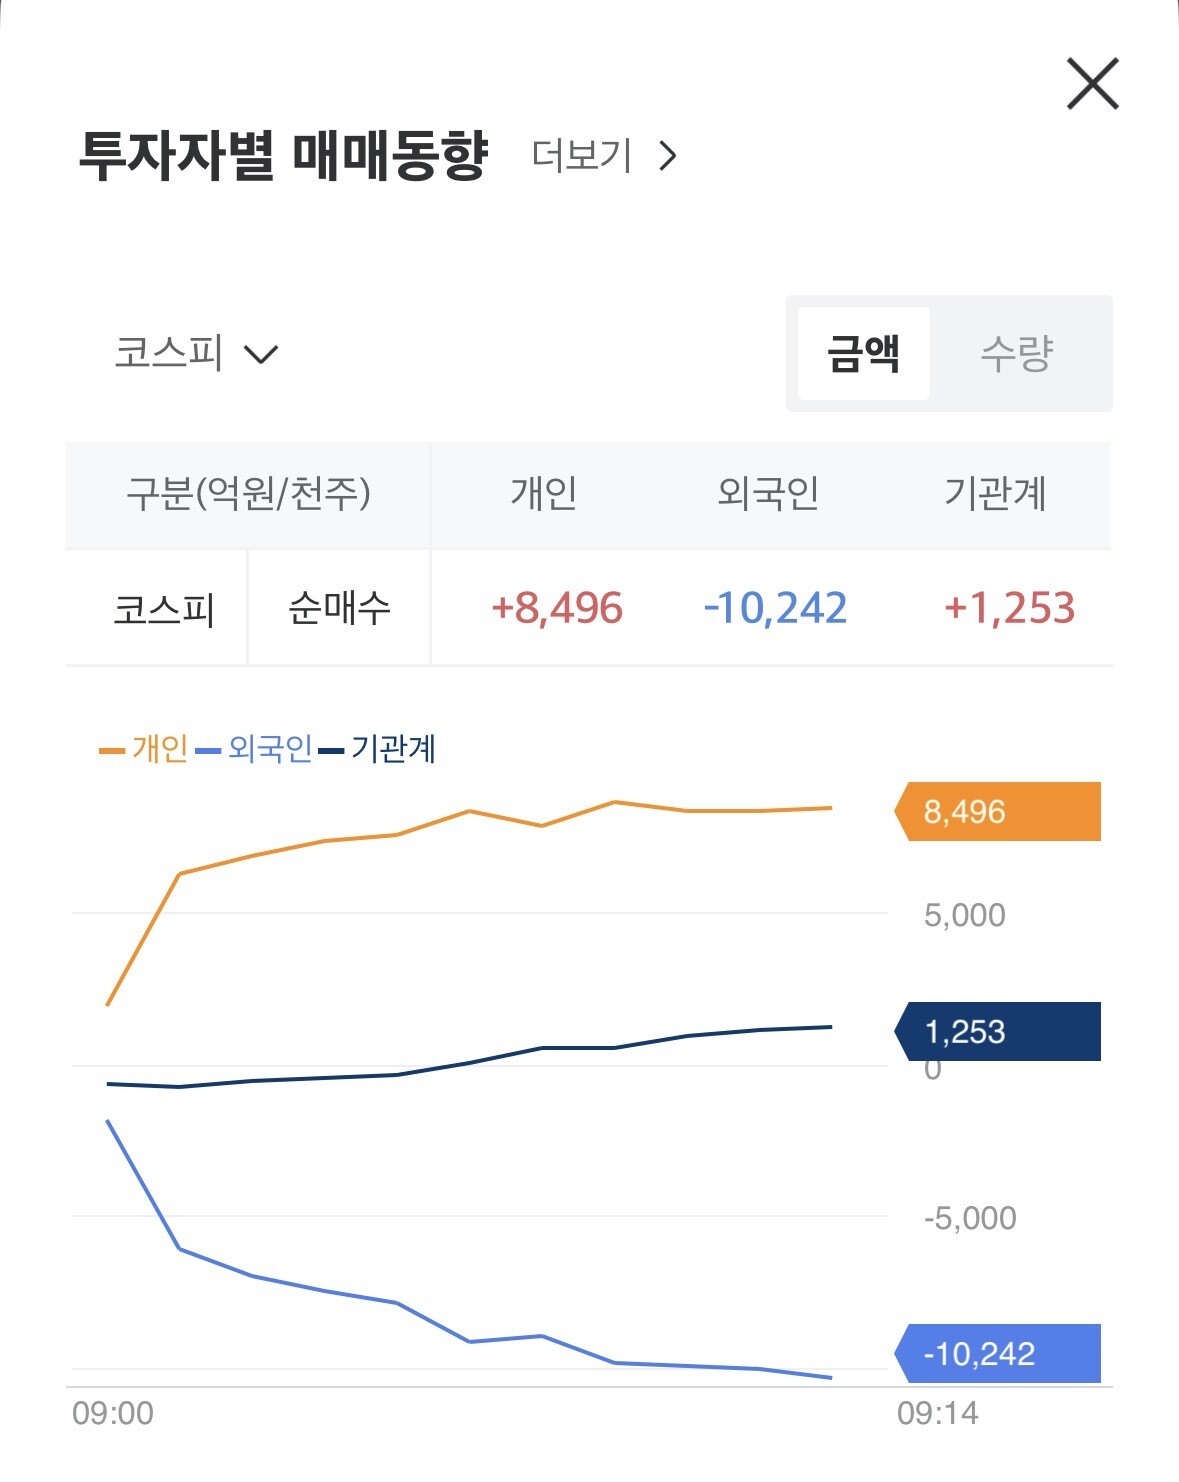Viewport: 1179px width, 1482px height.
Task: Click the 개인 net buy value +8,496
Action: click(557, 608)
